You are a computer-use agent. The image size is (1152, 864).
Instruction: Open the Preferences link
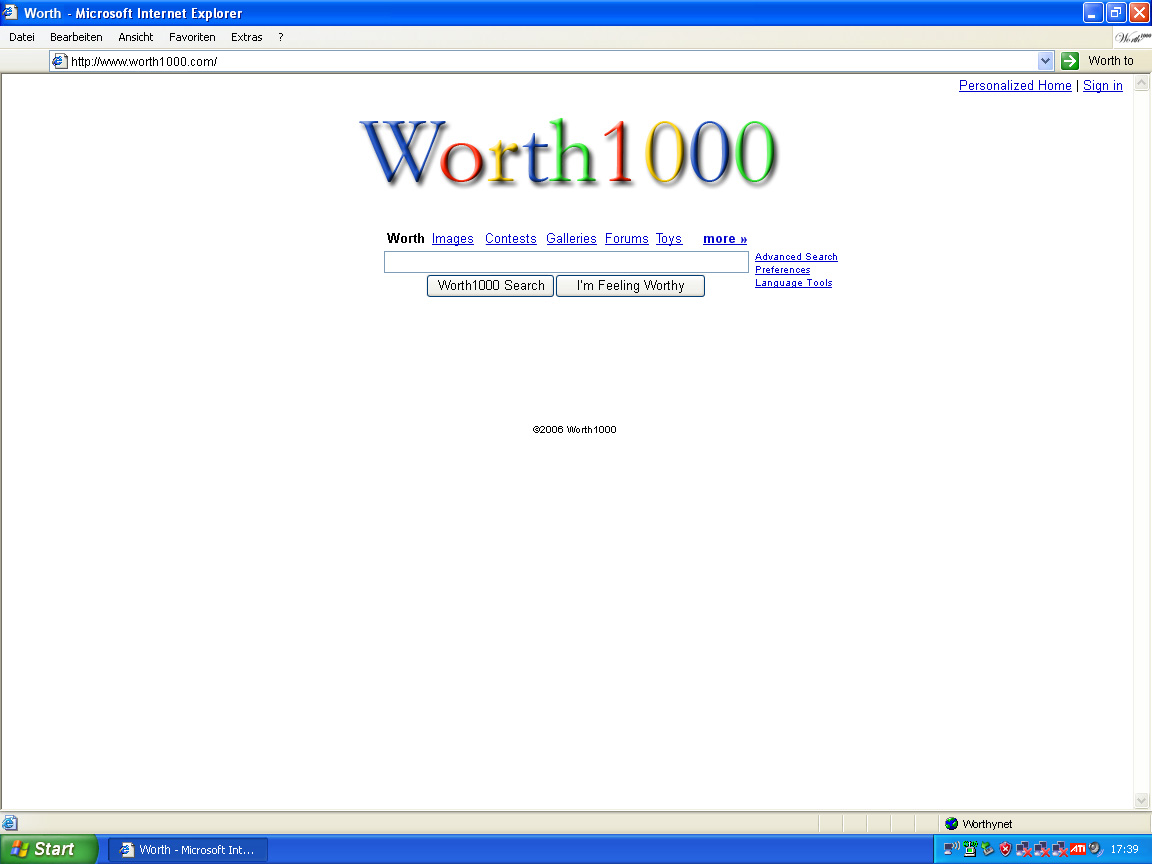(782, 270)
